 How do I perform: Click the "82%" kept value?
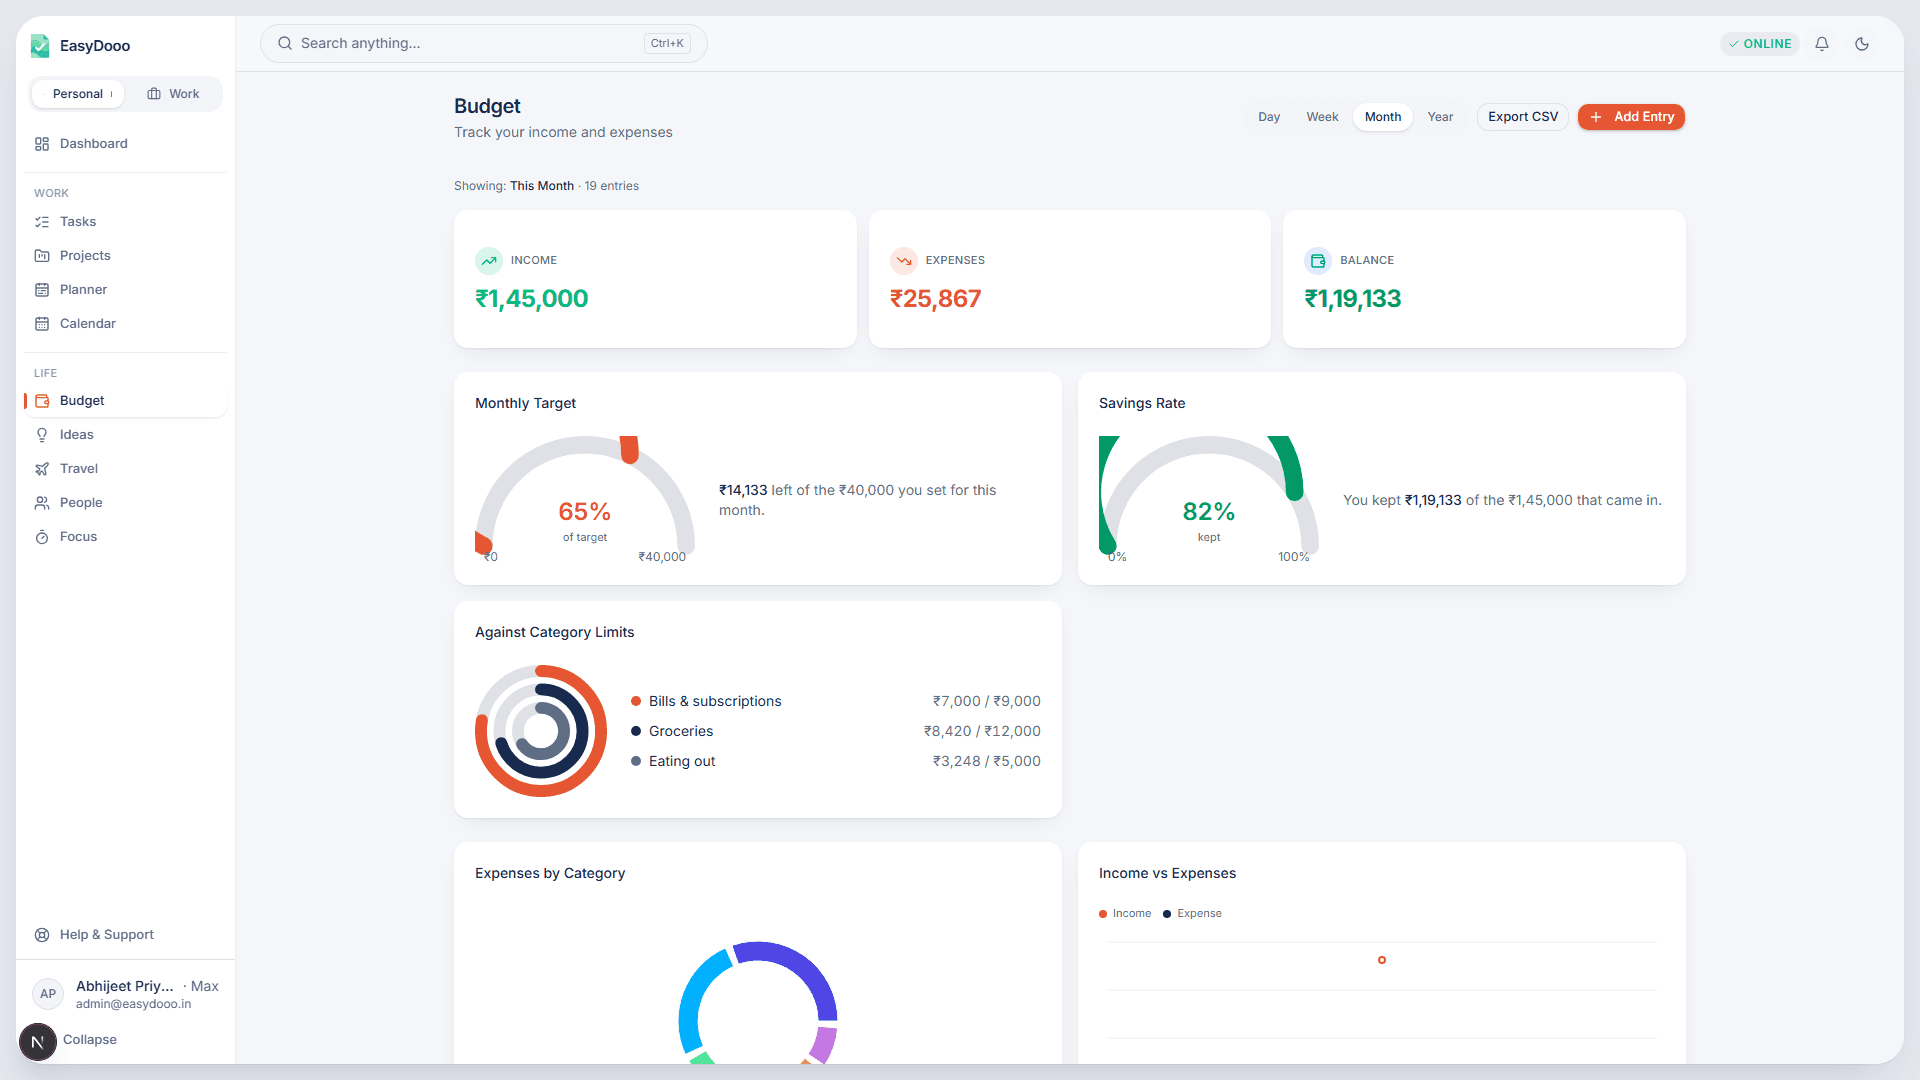(1209, 512)
